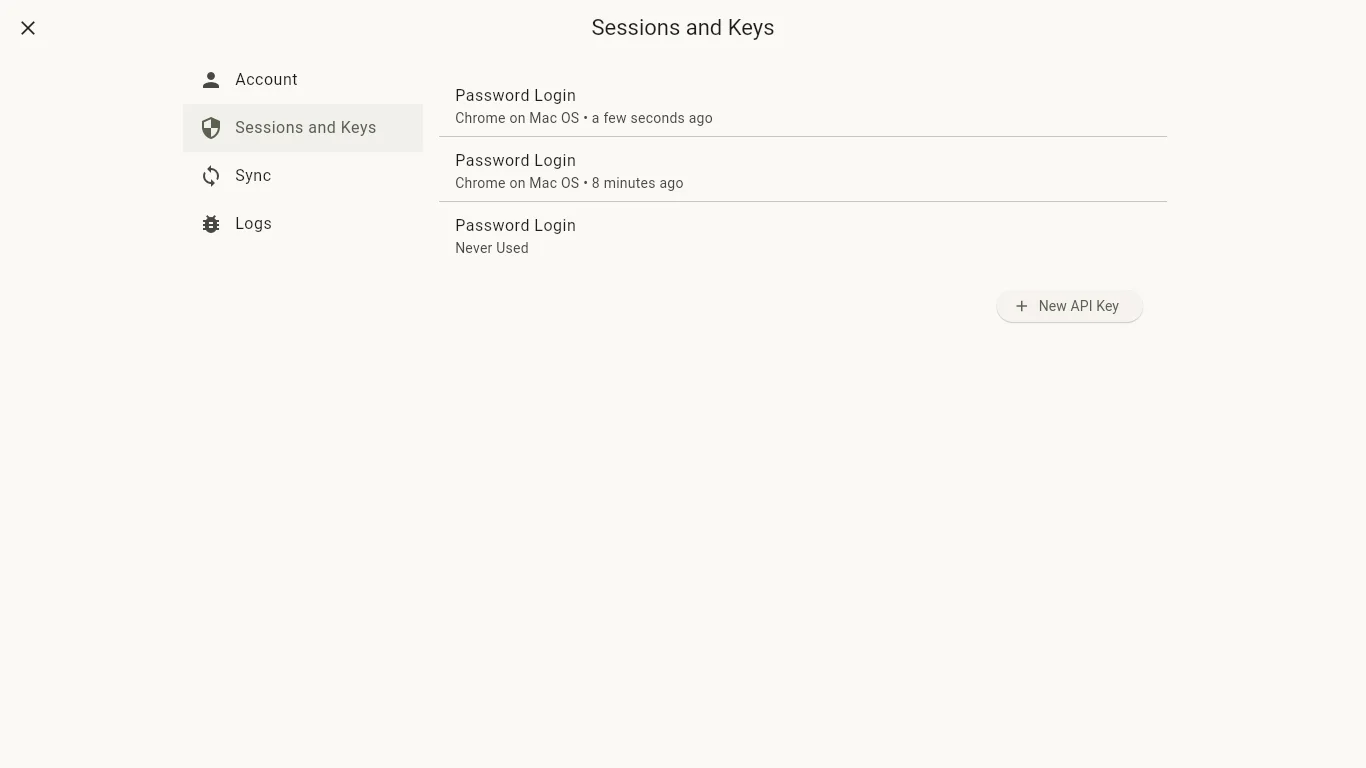This screenshot has height=768, width=1366.
Task: Click the '8 minutes ago' timestamp
Action: coord(637,183)
